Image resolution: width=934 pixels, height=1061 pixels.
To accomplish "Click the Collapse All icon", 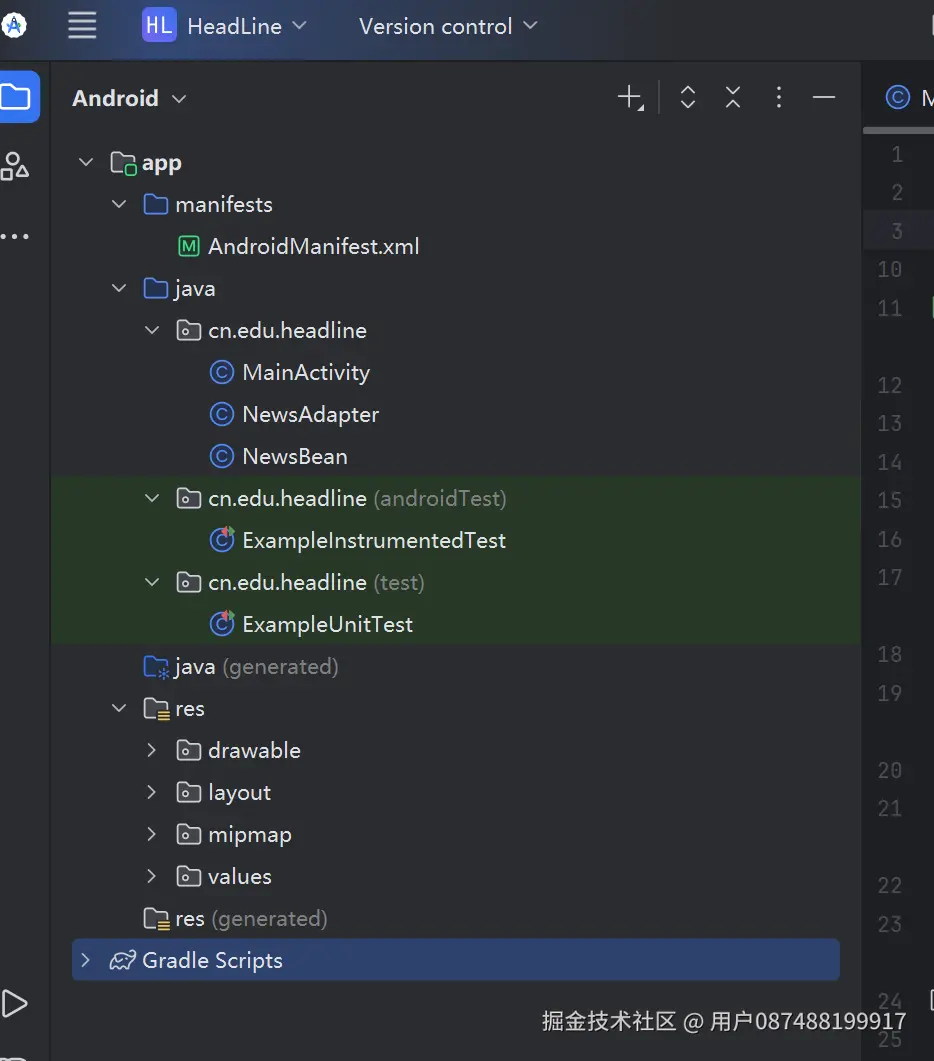I will click(x=733, y=97).
